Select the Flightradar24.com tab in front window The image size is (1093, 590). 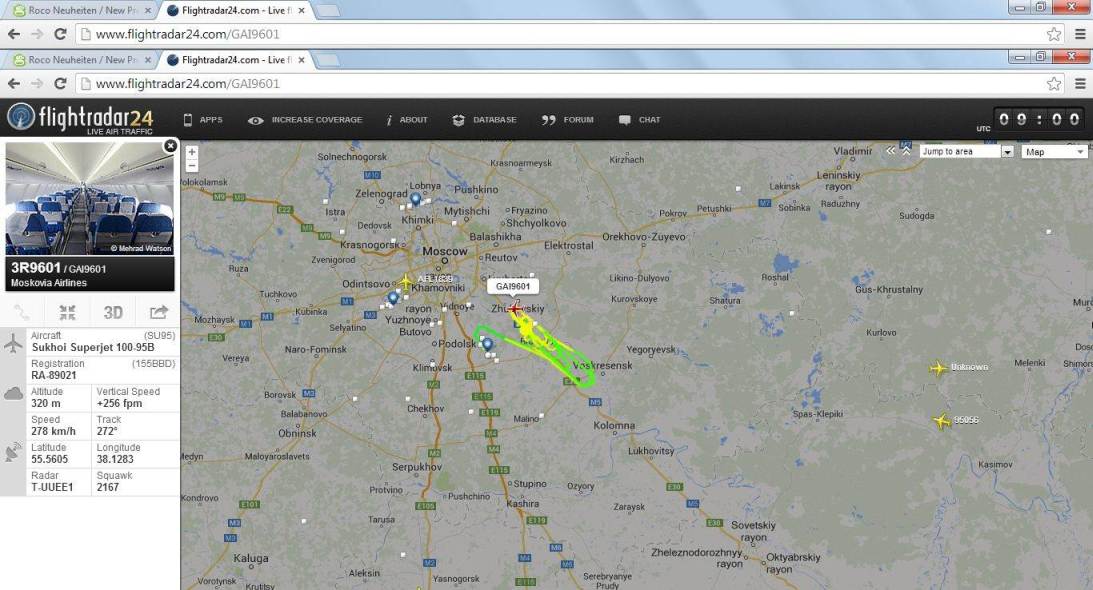coord(234,60)
